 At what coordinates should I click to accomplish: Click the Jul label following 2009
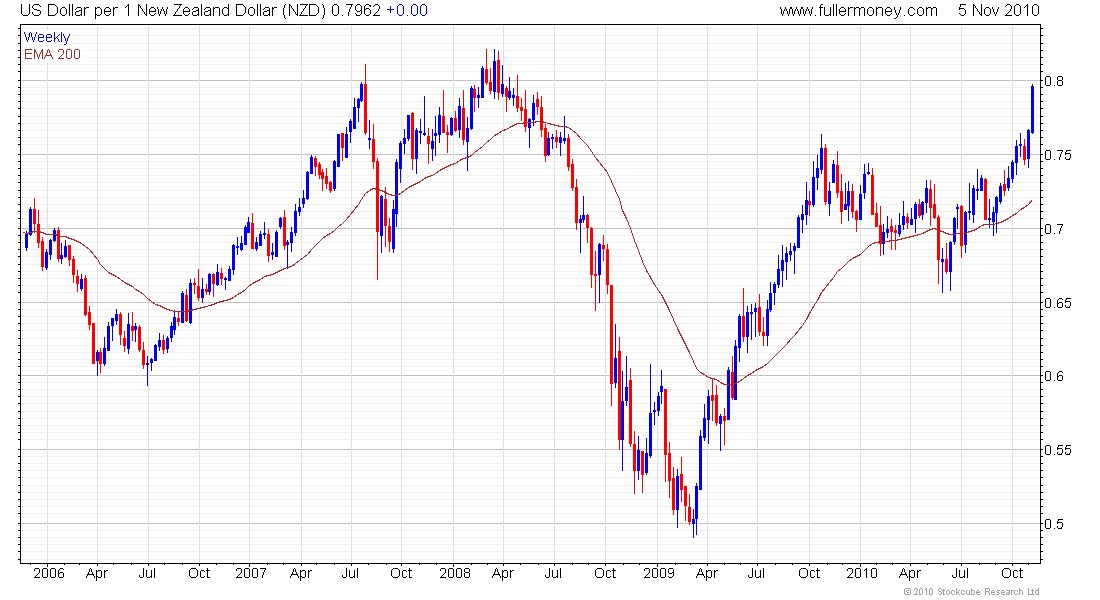click(x=756, y=573)
